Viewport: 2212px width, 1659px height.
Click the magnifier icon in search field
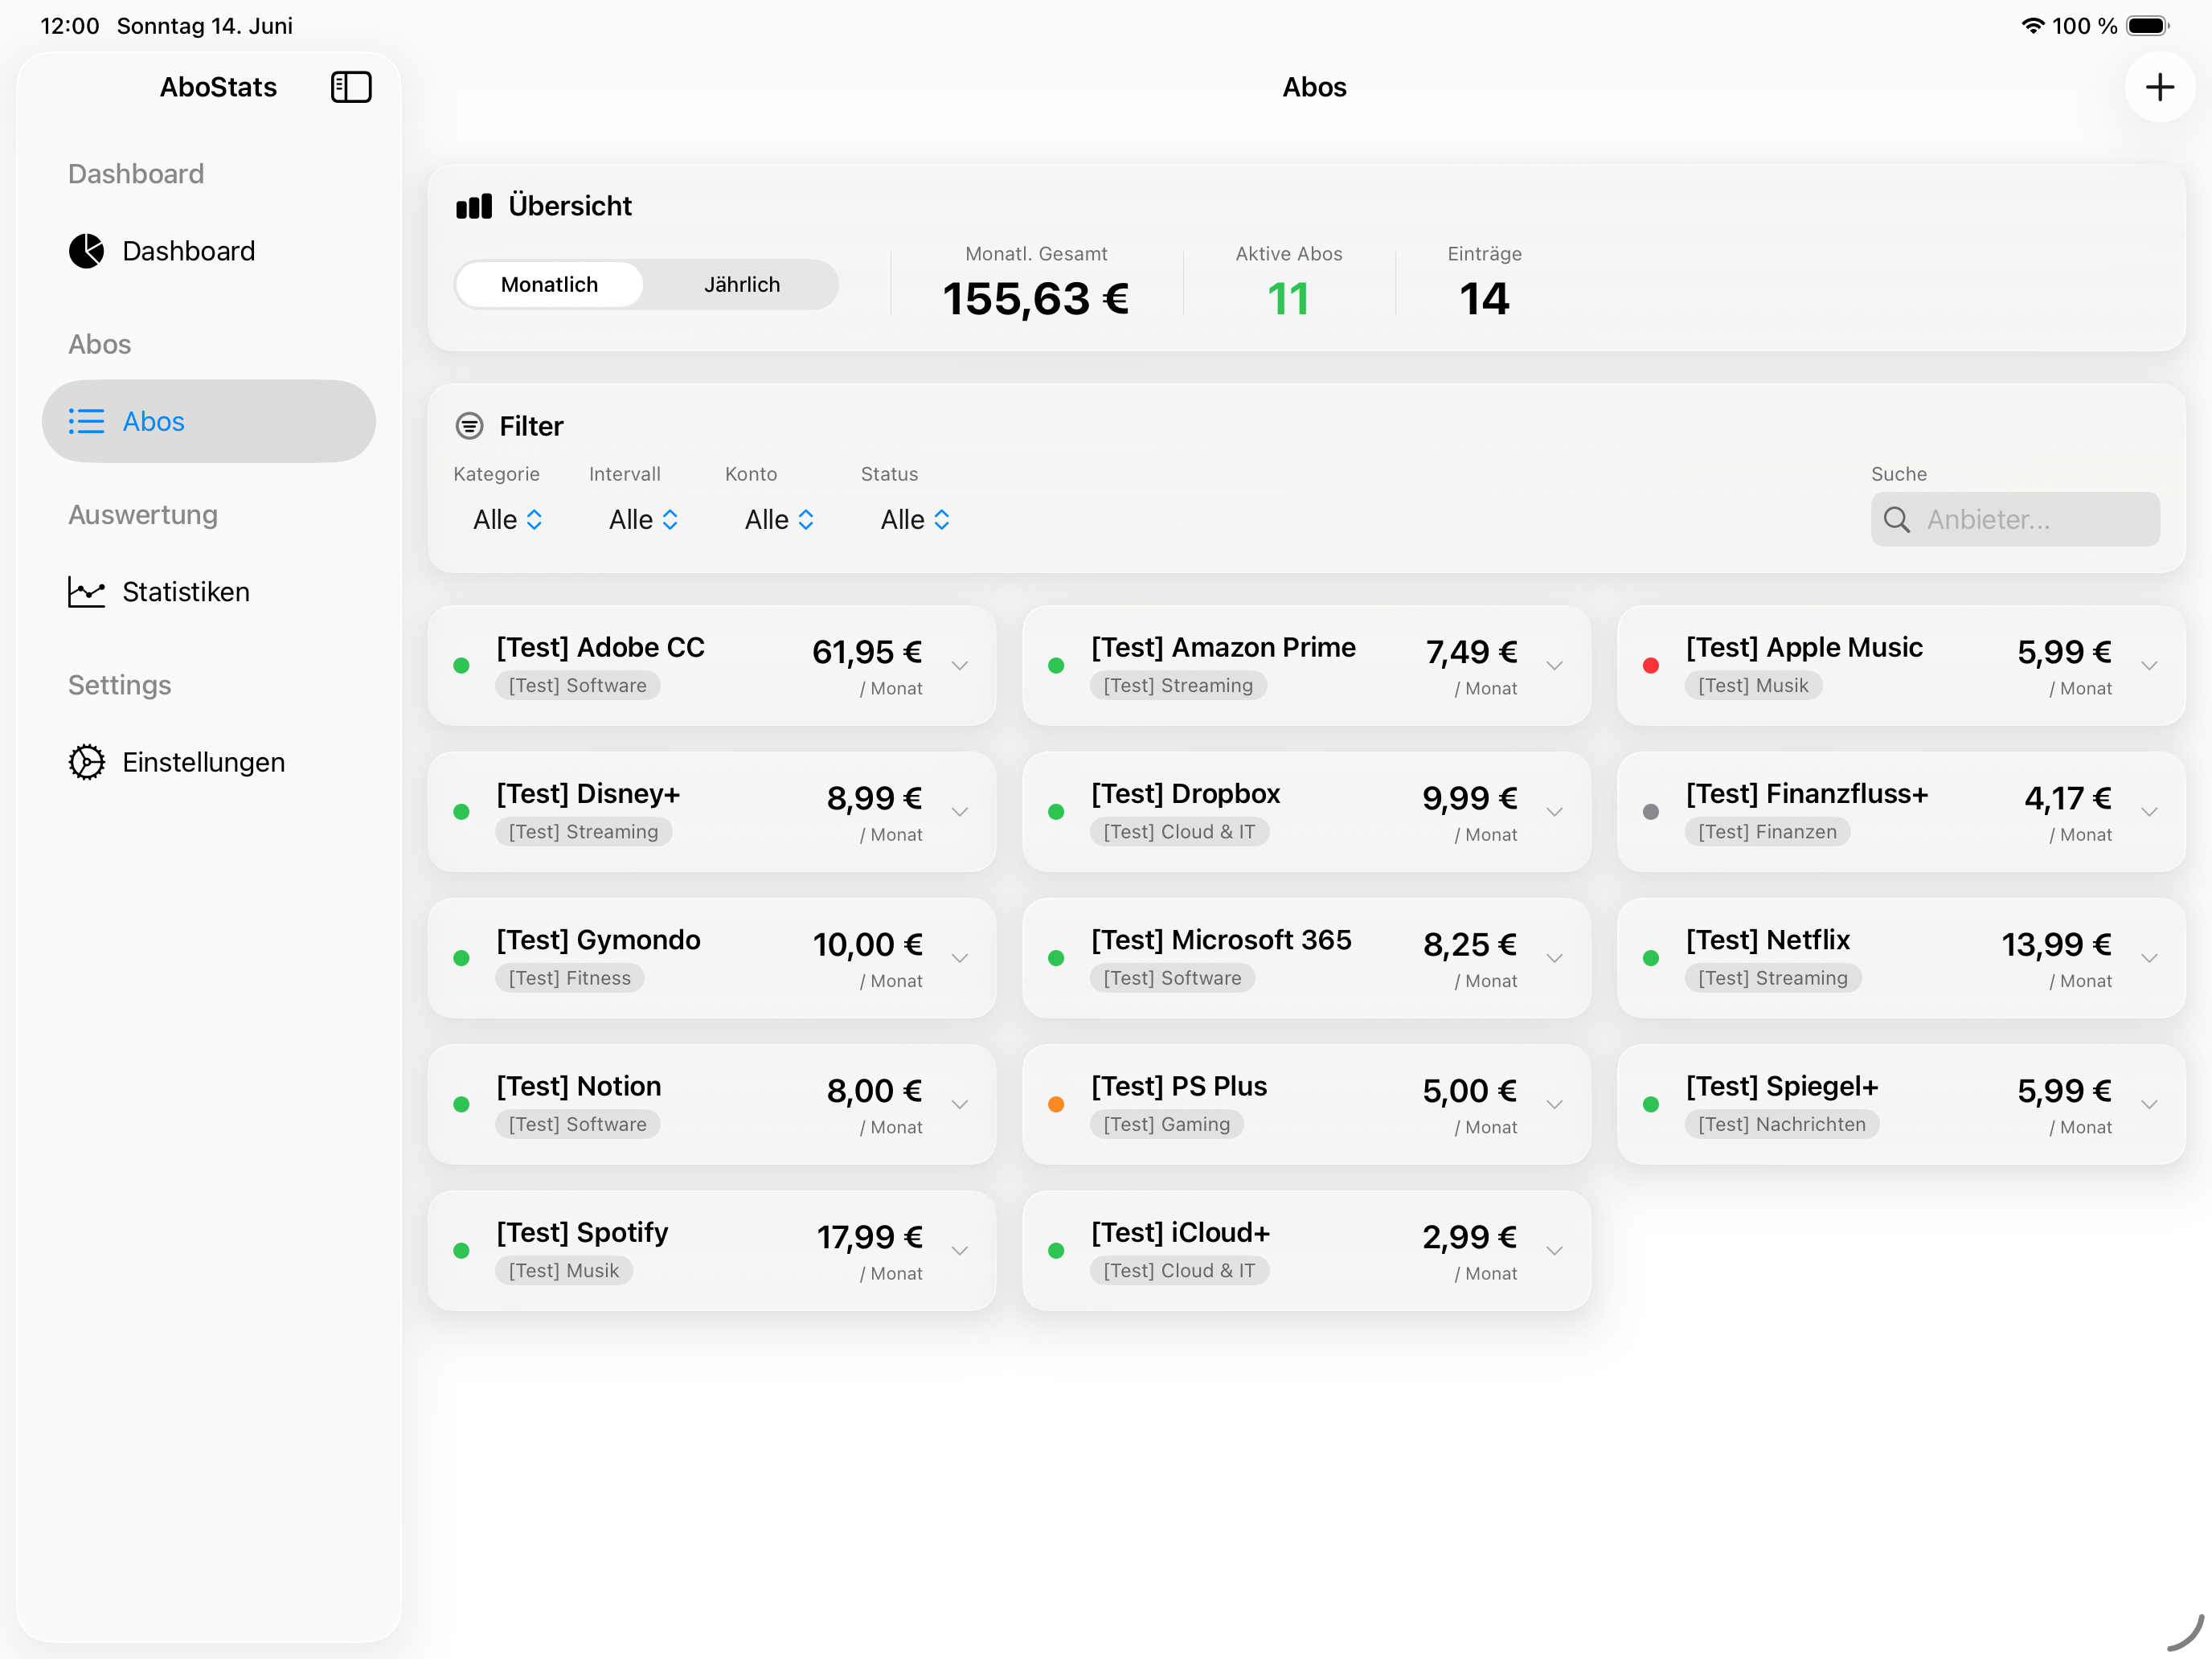pyautogui.click(x=1896, y=519)
